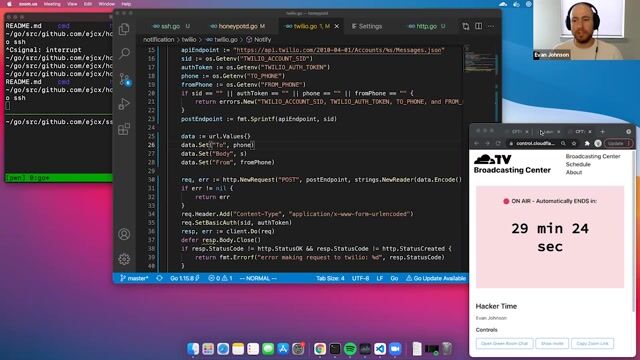Open Spotify from the Dock

tap(350, 349)
